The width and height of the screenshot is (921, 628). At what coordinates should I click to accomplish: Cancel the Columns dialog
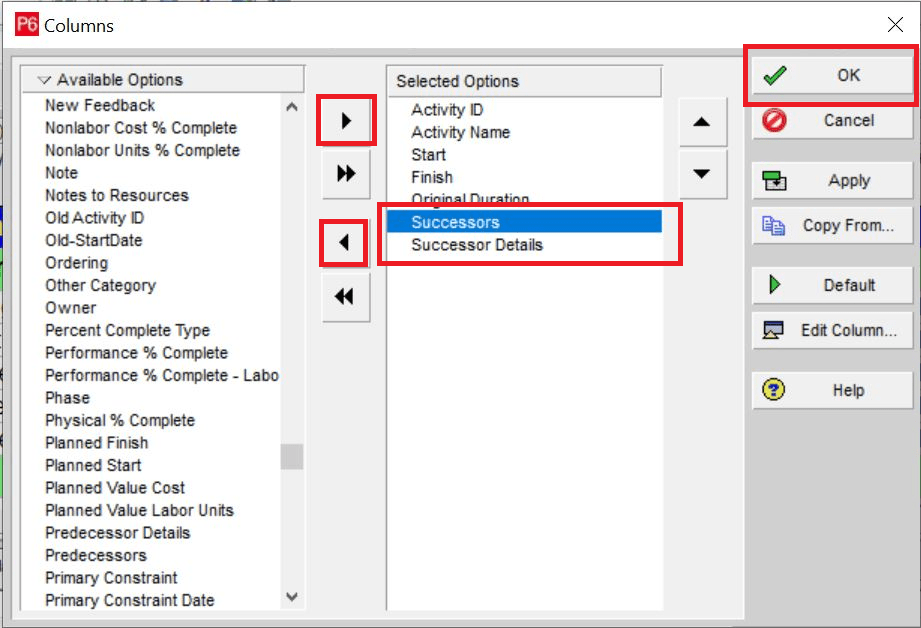click(x=833, y=120)
